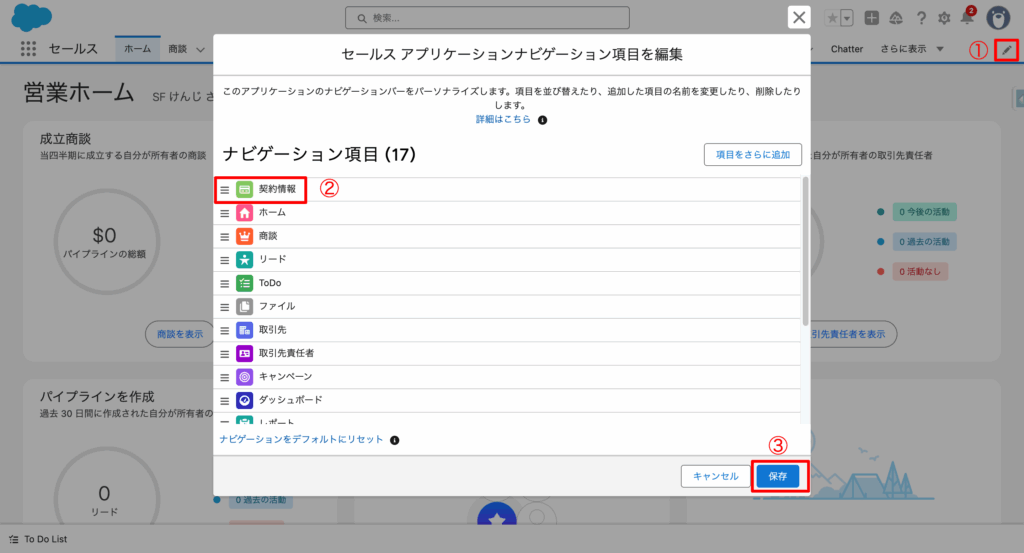Open the 商談 tab dropdown chevron
This screenshot has width=1024, height=553.
click(x=201, y=49)
